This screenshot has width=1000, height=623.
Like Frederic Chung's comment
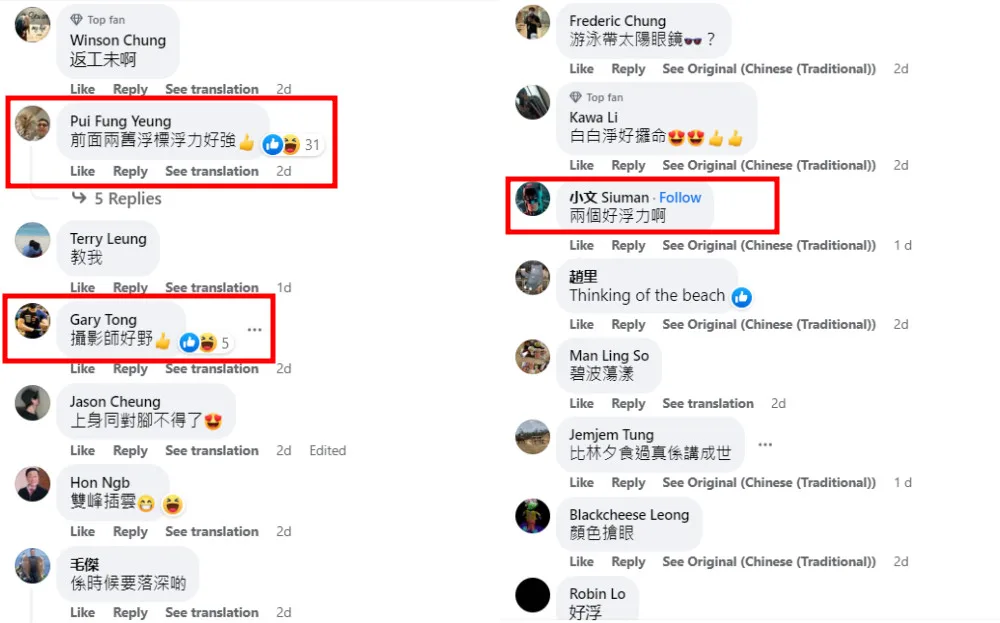click(581, 69)
